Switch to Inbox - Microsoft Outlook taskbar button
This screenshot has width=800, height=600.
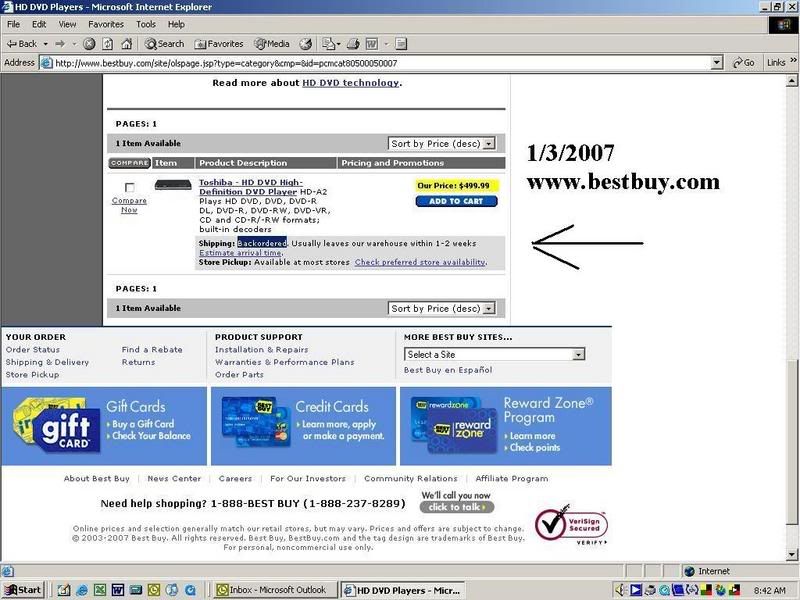coord(275,590)
